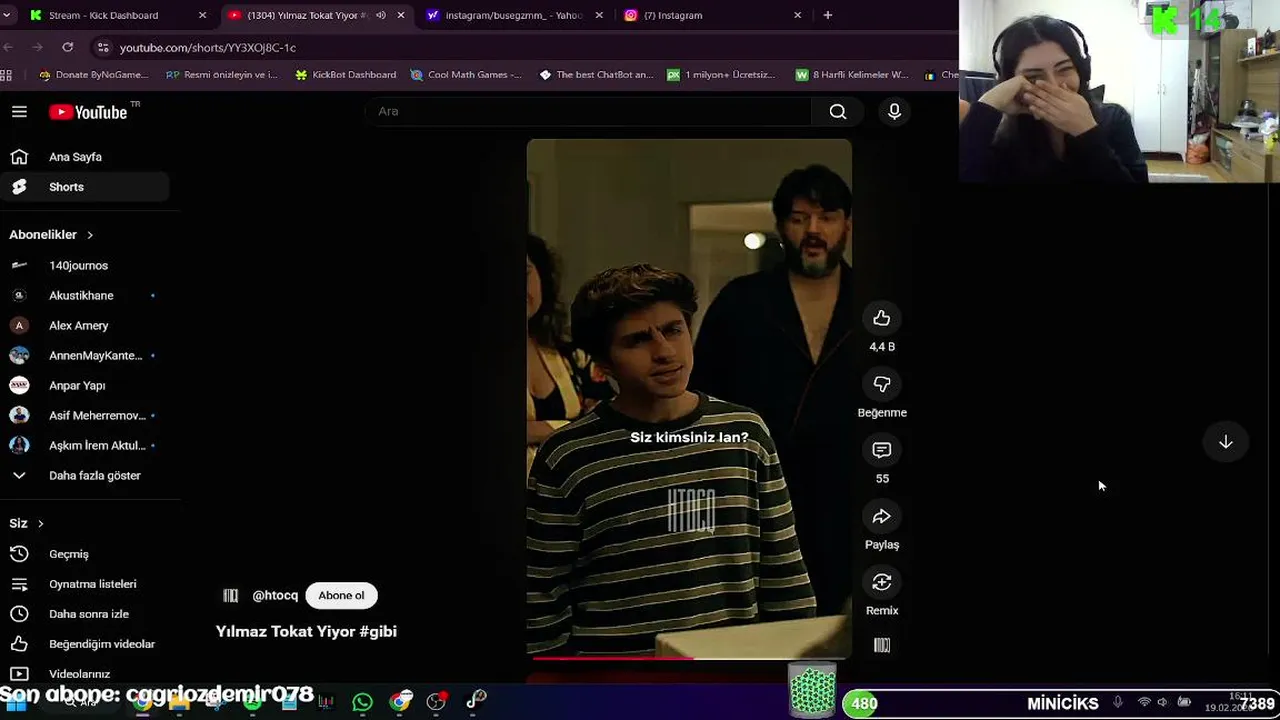Open Beğendiğim videolar list

pos(85,644)
